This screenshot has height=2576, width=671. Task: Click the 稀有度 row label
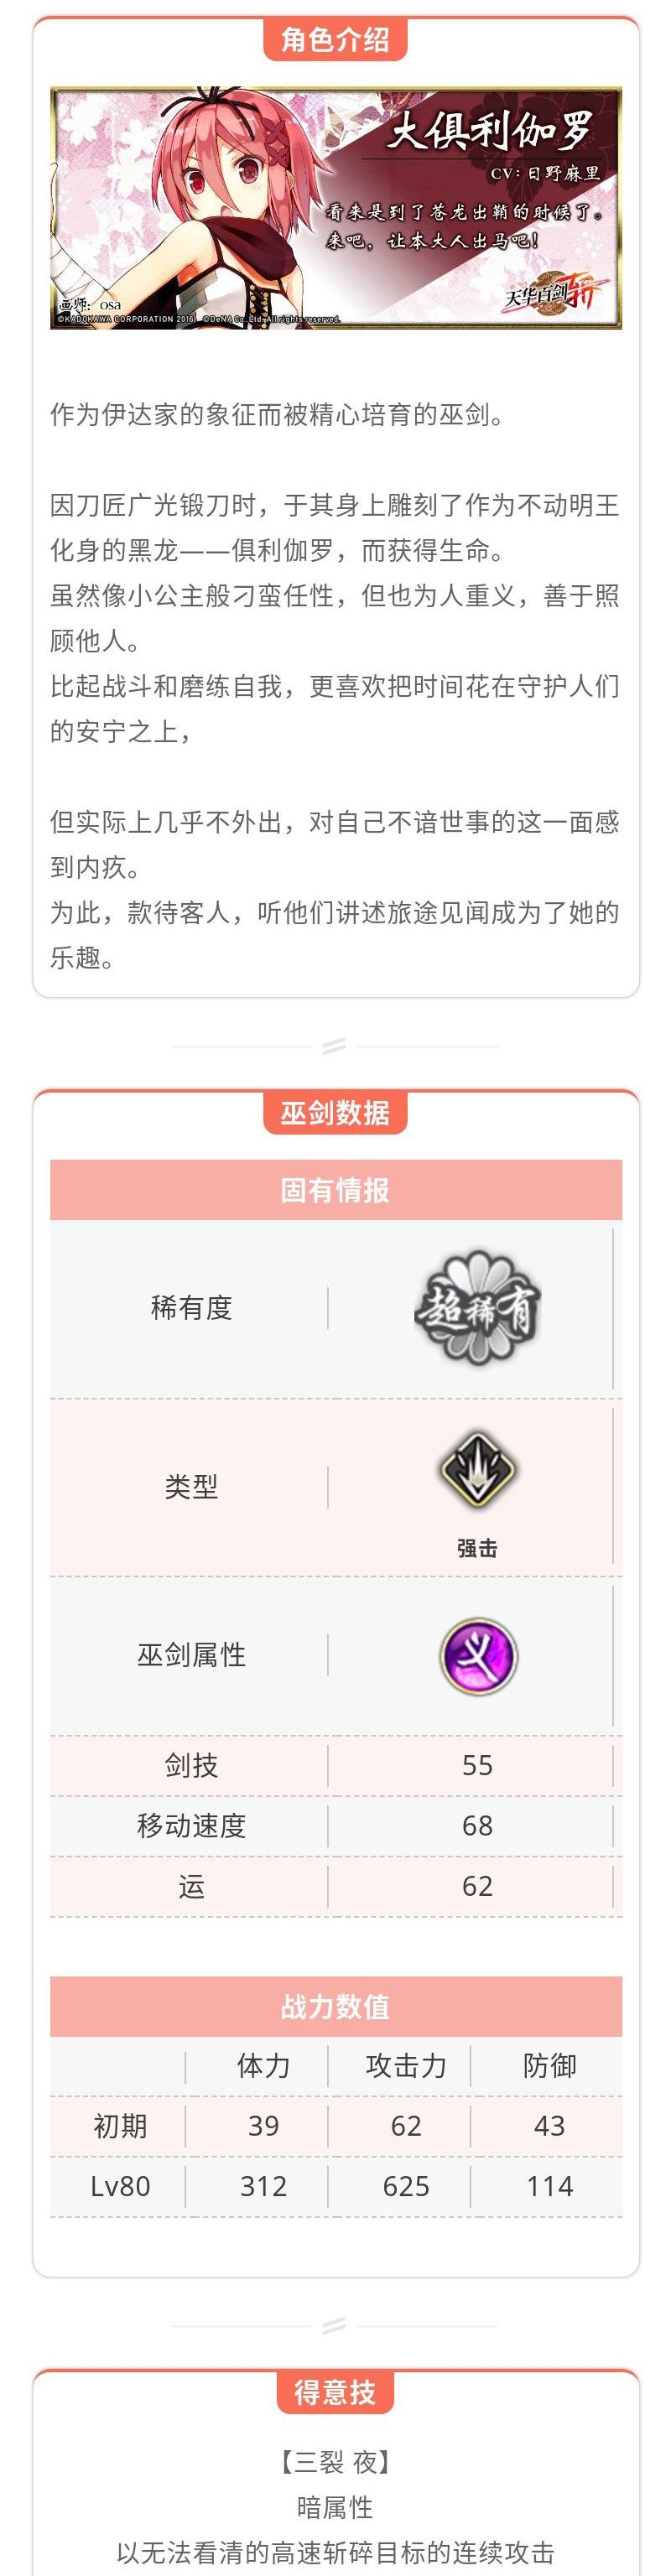[191, 1307]
